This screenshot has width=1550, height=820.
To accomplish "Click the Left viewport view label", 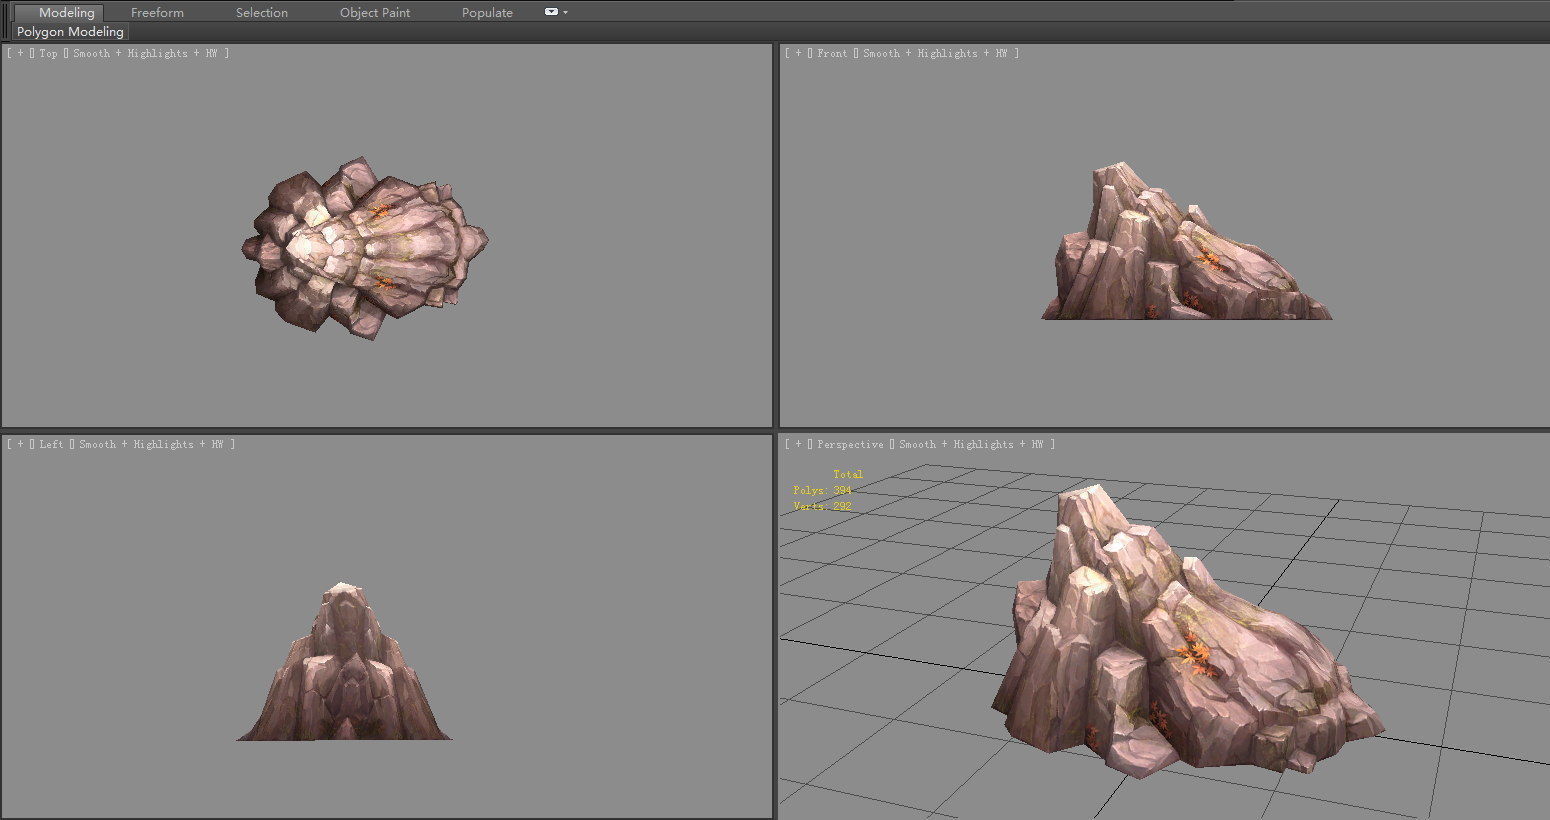I will [x=51, y=444].
